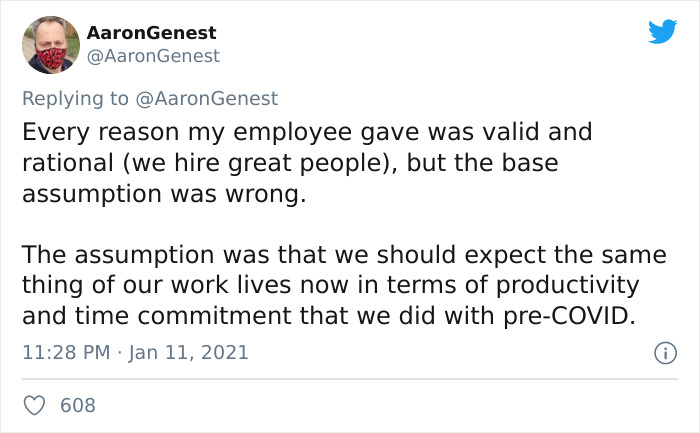The image size is (700, 433).
Task: Click the line starting "thing of our work lives"
Action: pyautogui.click(x=331, y=286)
